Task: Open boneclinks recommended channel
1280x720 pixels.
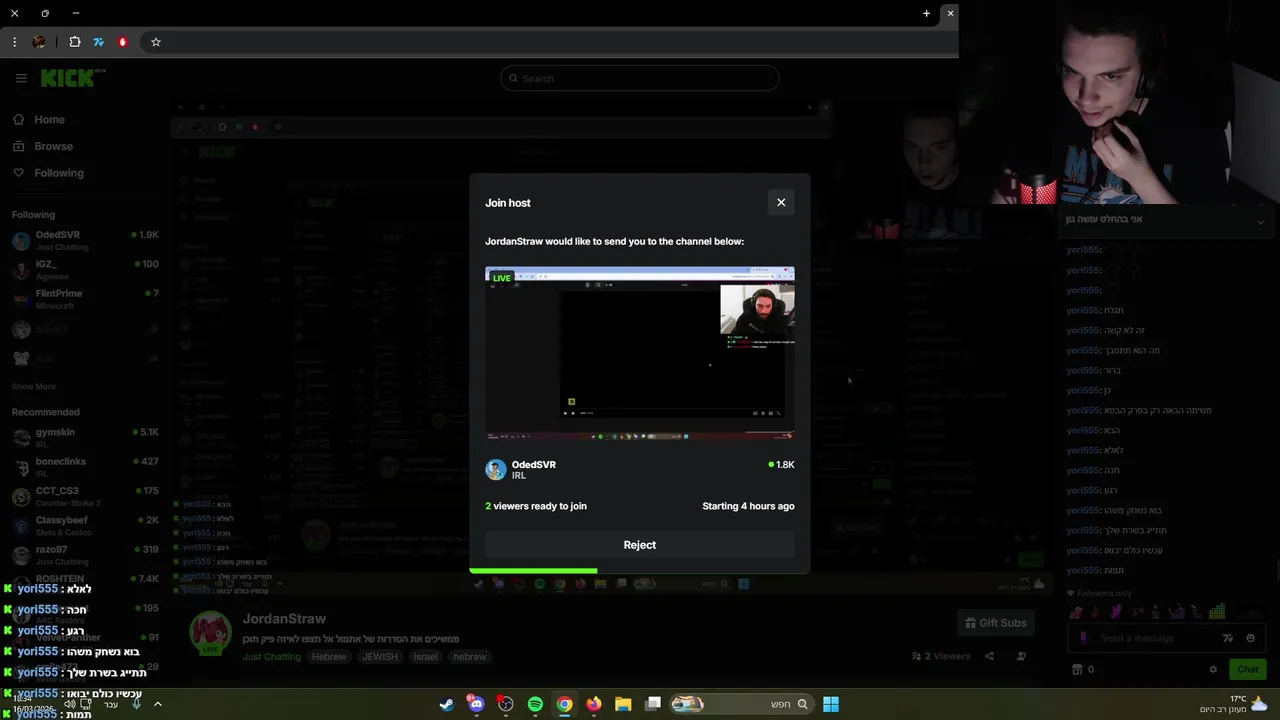Action: point(85,466)
